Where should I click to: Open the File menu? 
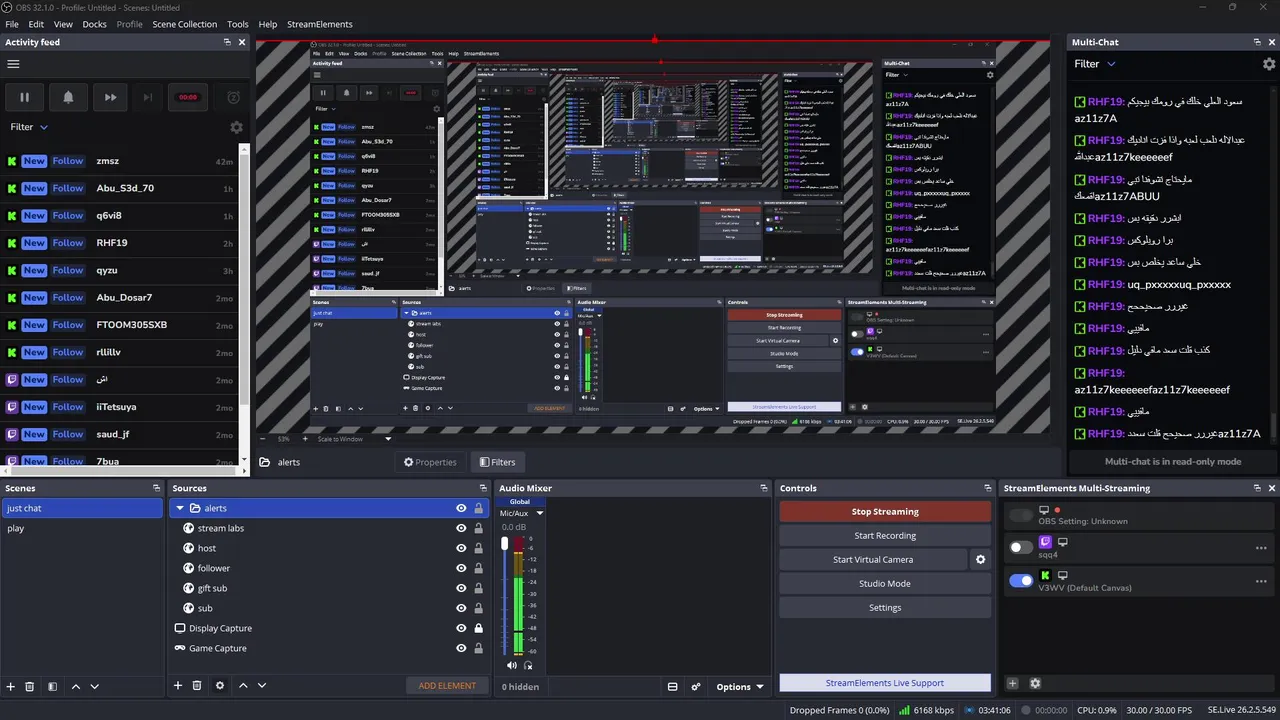coord(12,24)
